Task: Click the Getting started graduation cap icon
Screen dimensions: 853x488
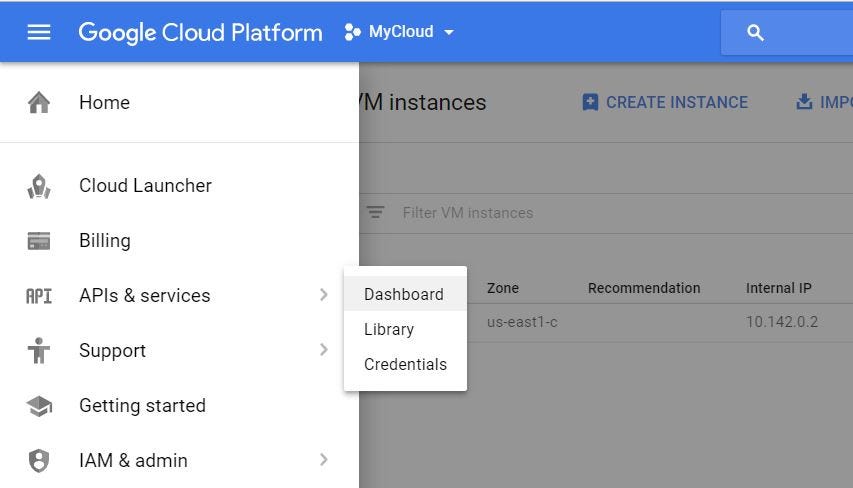Action: (39, 406)
